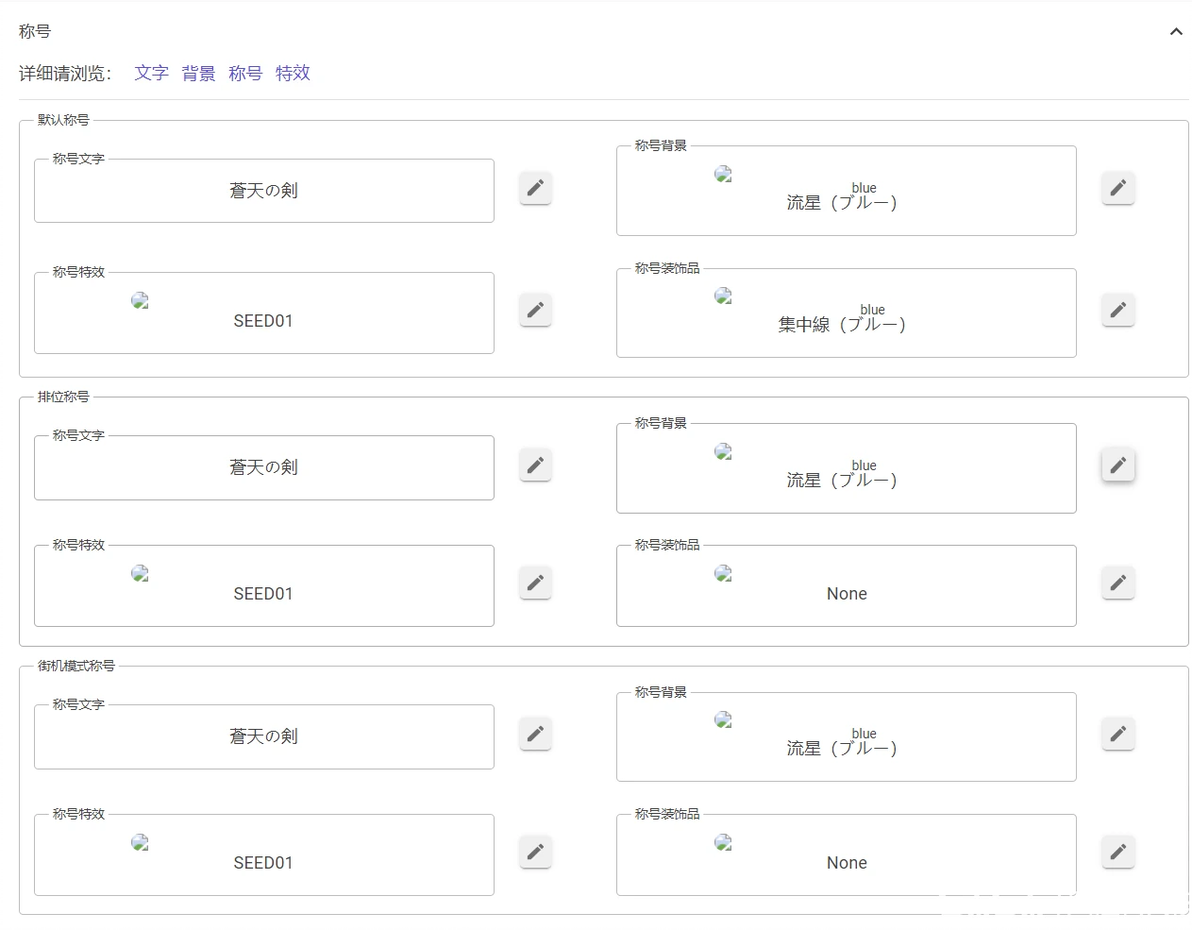Open the 特效 details link

(x=293, y=73)
